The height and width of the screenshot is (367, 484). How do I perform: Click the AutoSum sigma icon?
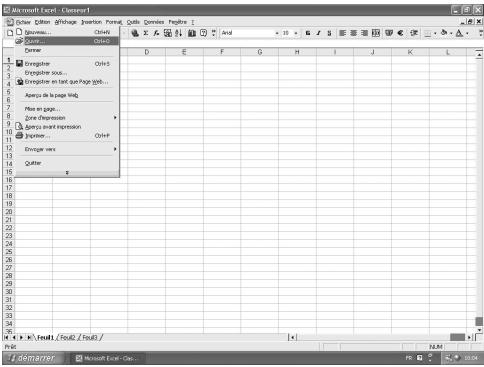(146, 33)
